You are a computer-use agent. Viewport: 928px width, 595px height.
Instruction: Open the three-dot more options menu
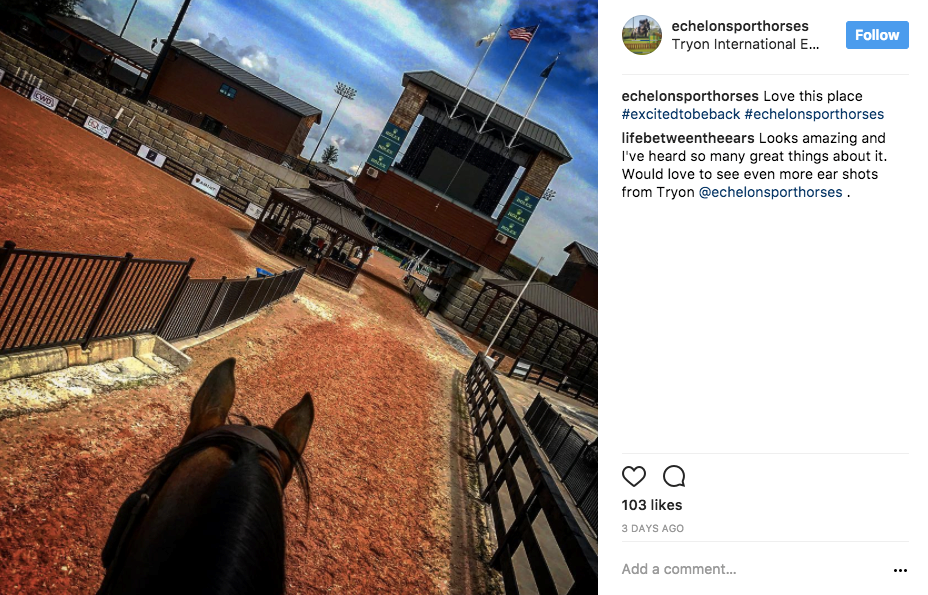[x=900, y=570]
